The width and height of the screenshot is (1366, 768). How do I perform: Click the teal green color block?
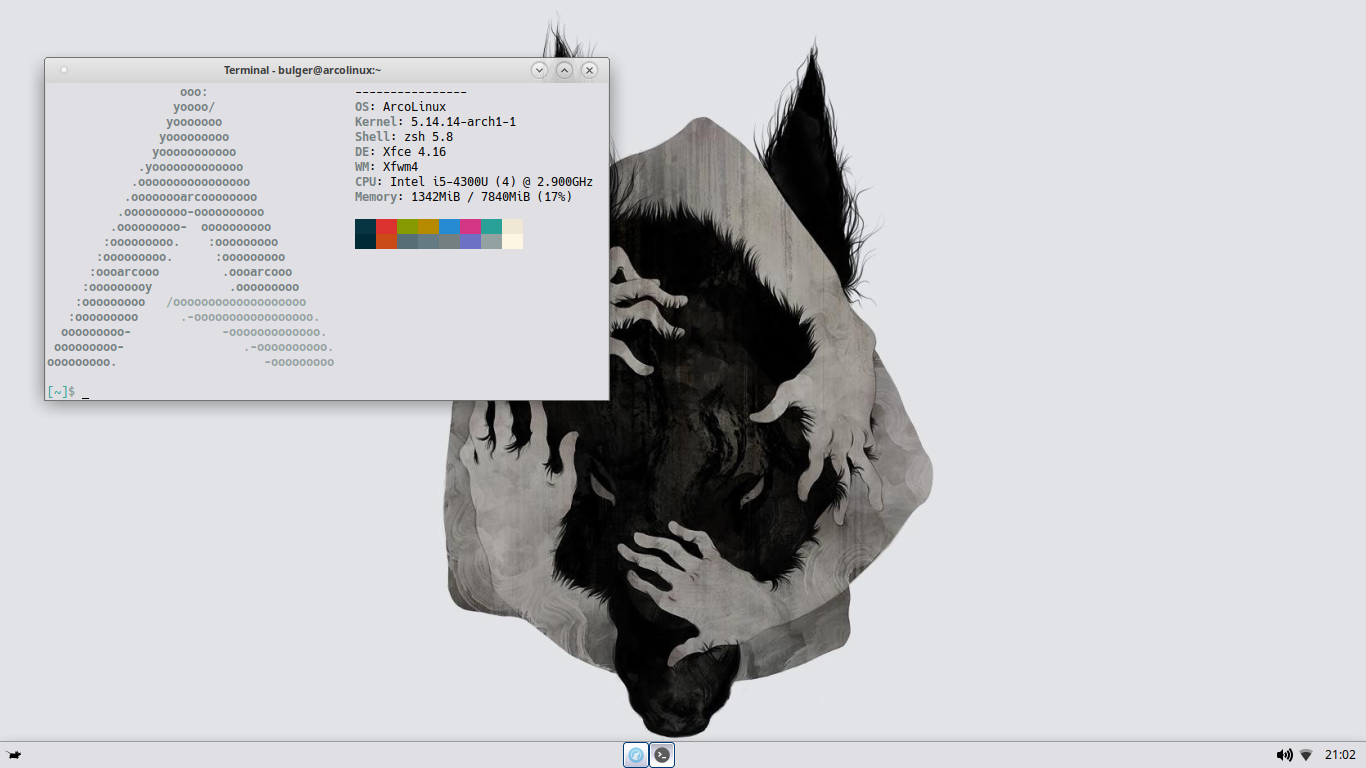pos(491,227)
